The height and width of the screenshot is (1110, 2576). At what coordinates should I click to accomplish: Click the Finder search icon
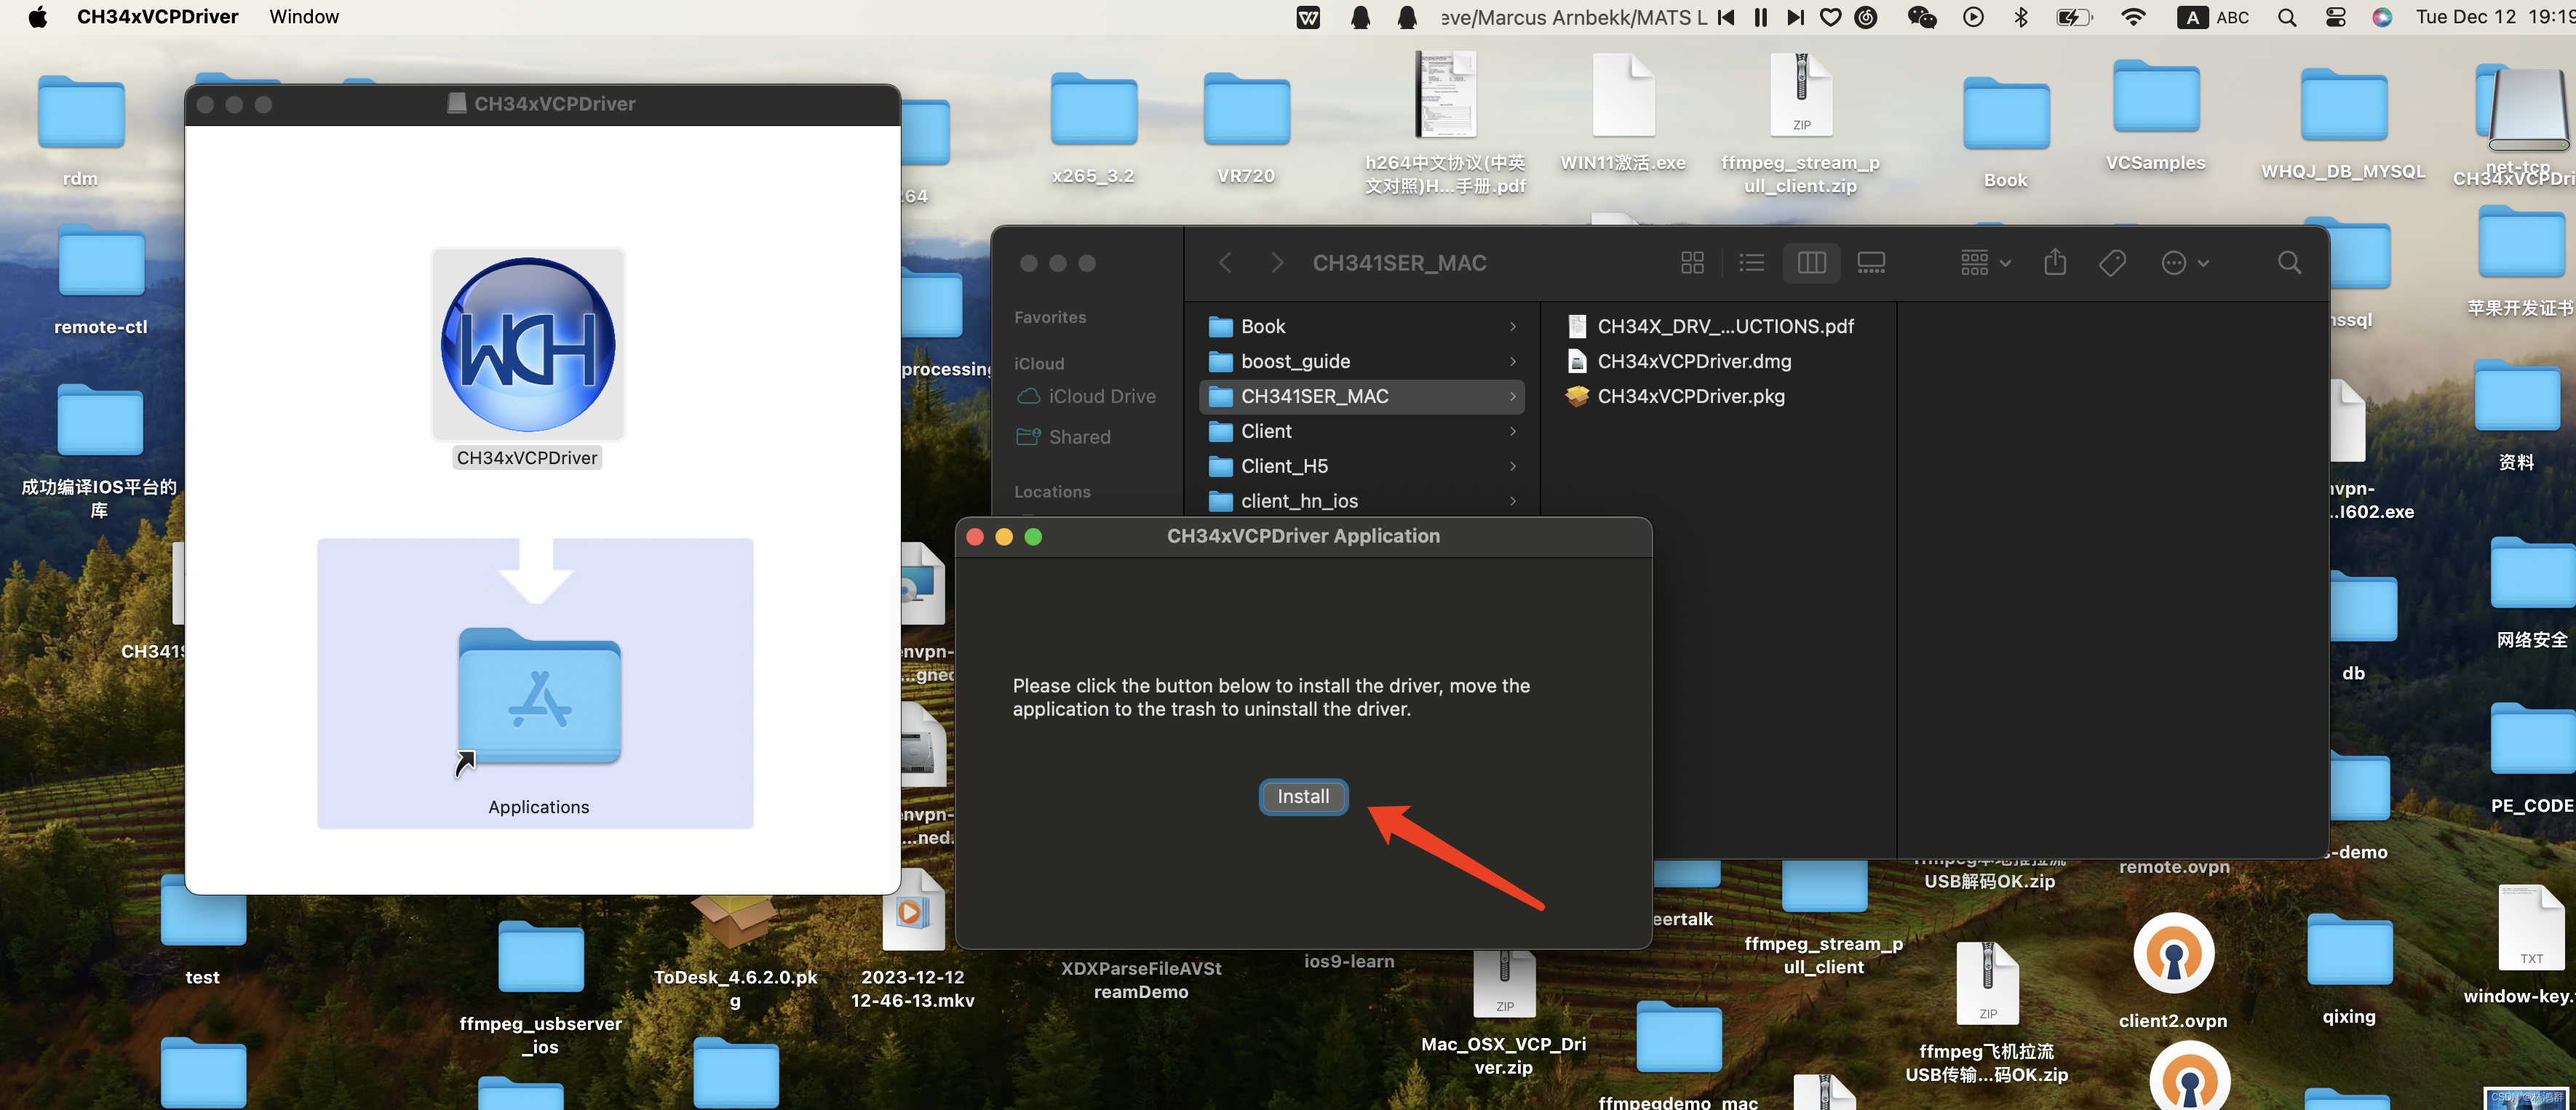coord(2289,263)
